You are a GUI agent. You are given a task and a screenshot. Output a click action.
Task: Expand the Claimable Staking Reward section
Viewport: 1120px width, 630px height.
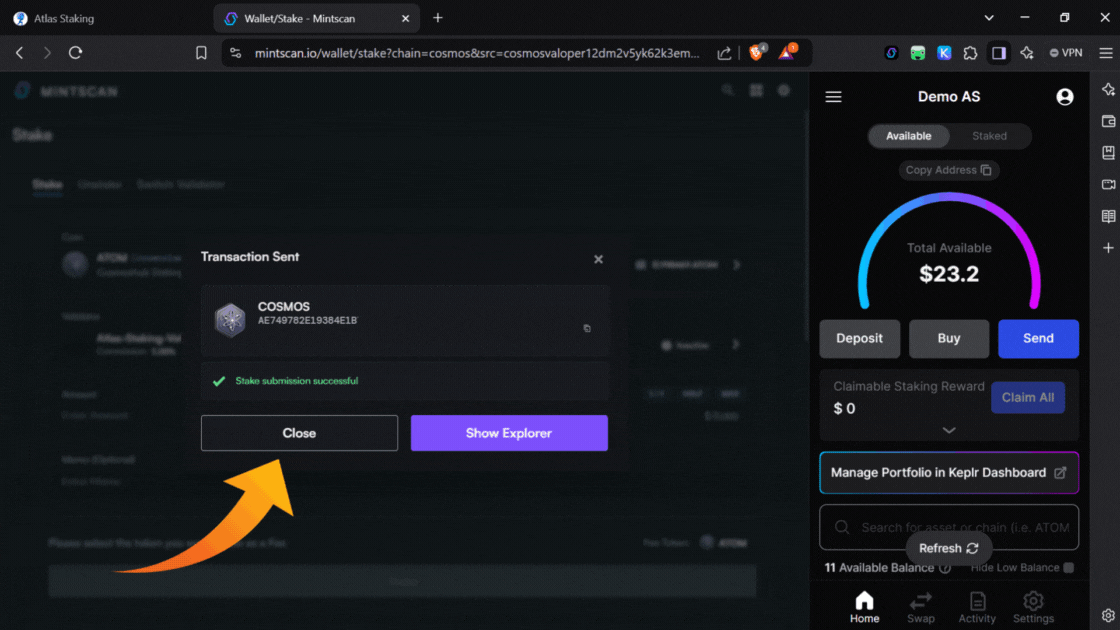point(949,430)
